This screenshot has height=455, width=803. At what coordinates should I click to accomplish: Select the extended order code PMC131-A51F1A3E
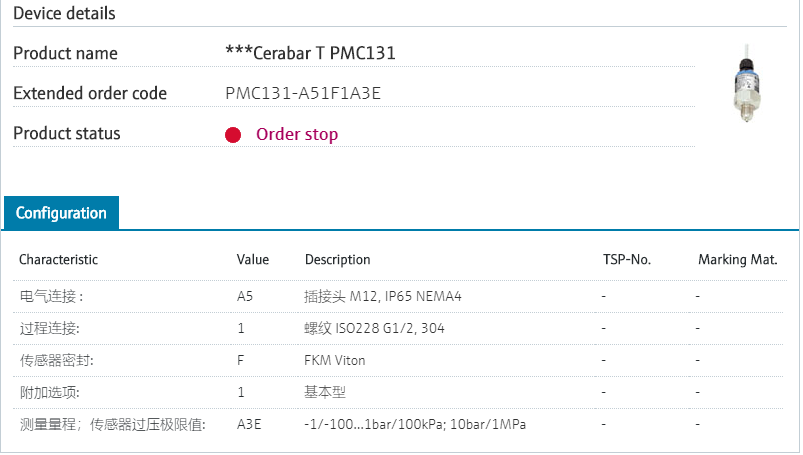pos(303,94)
